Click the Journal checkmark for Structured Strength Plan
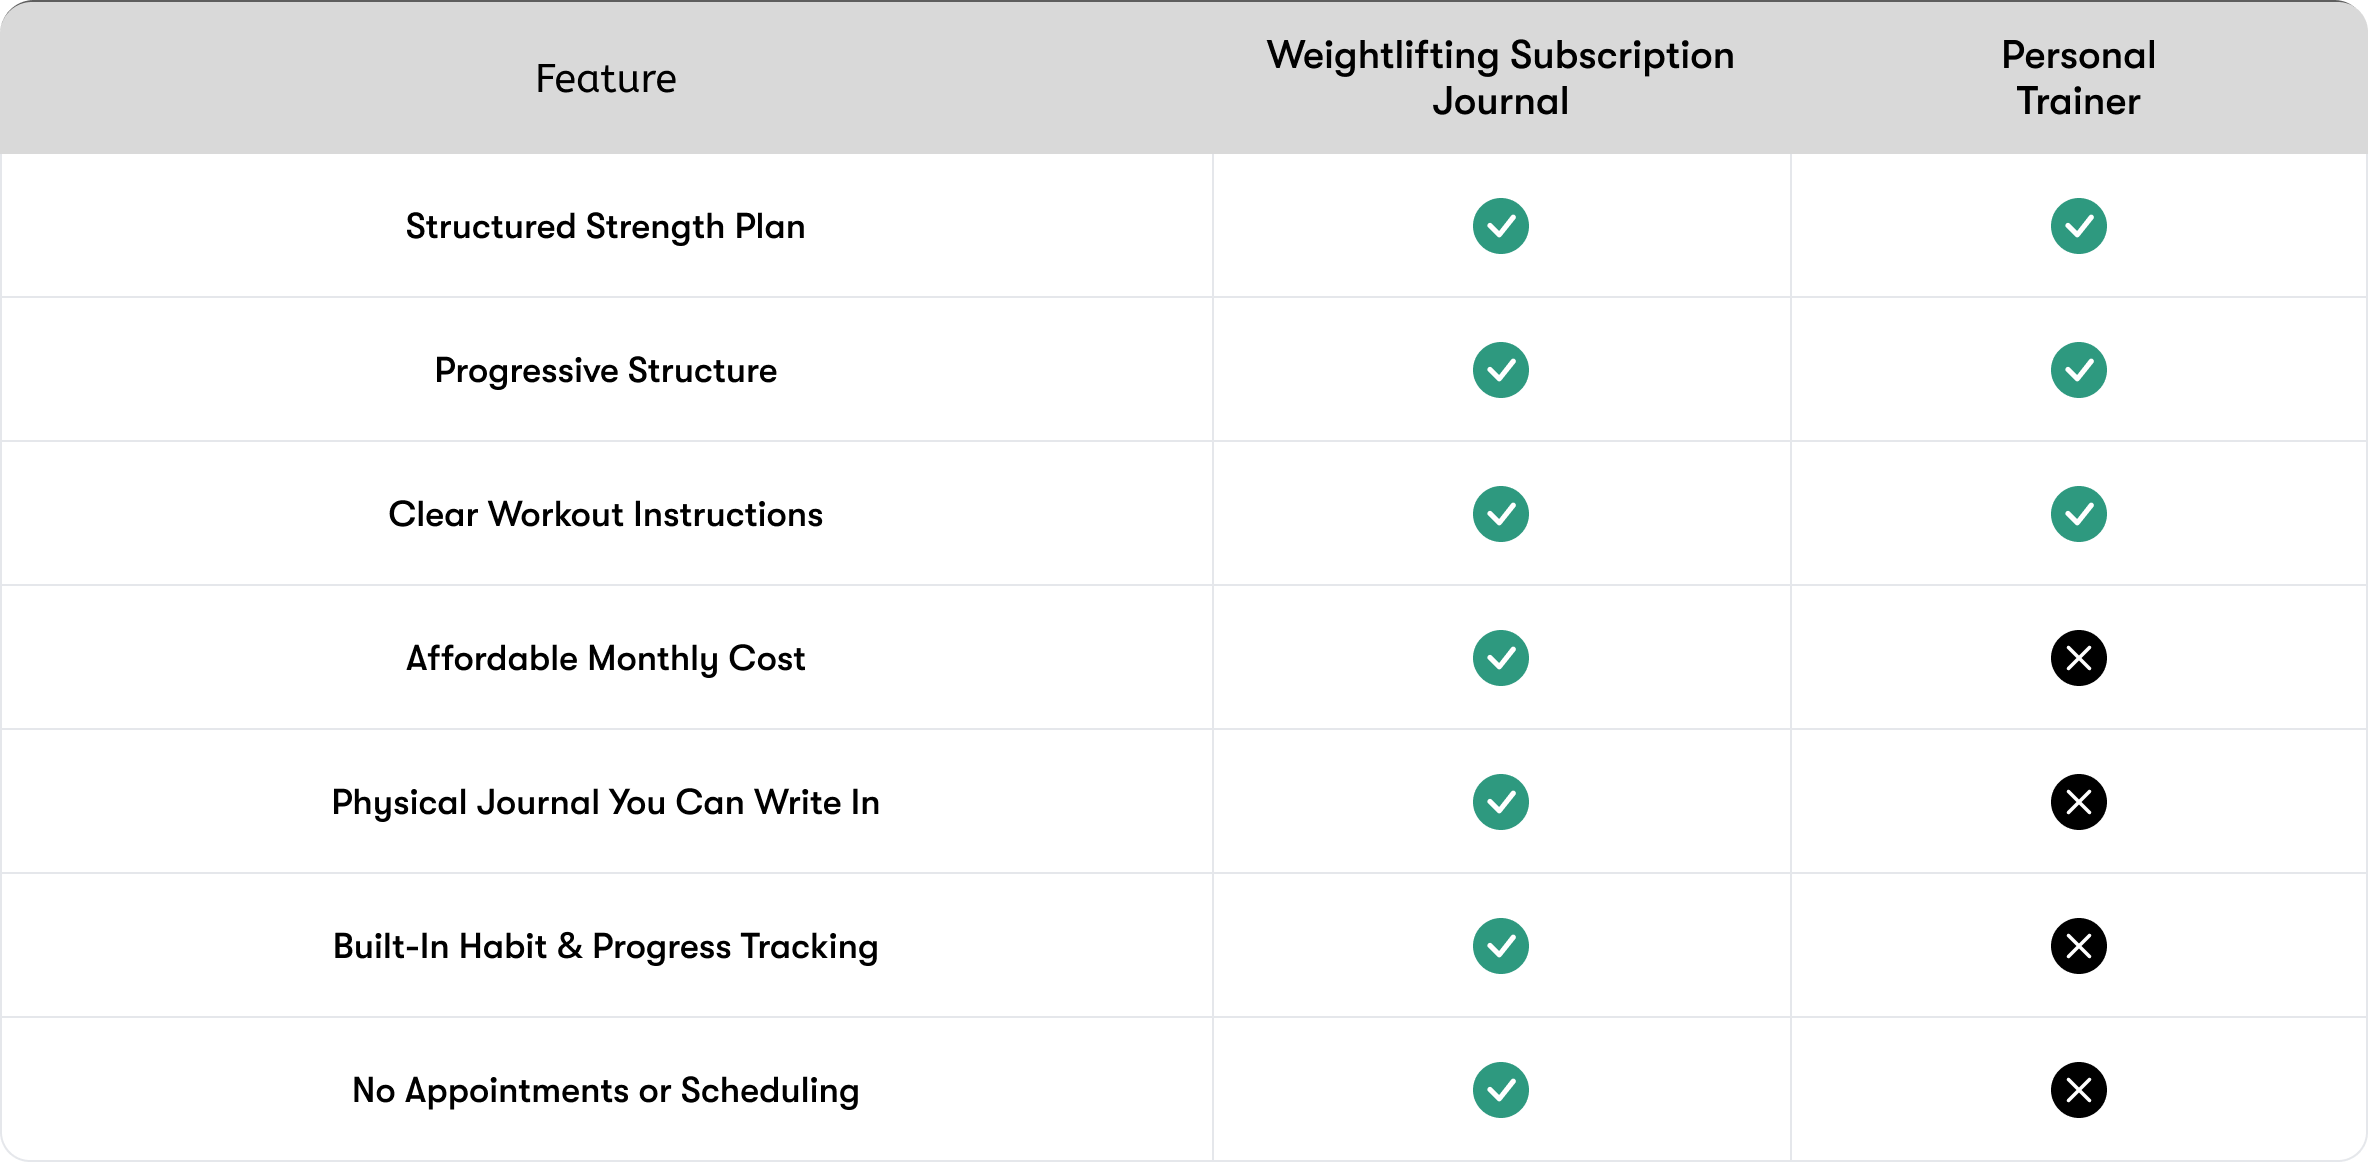 pyautogui.click(x=1500, y=226)
